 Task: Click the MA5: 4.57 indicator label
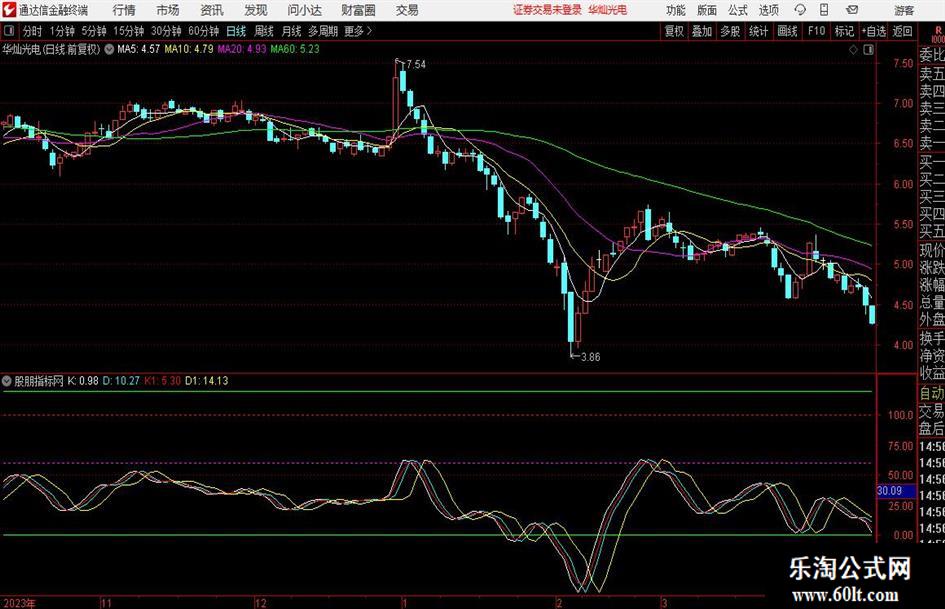(139, 49)
